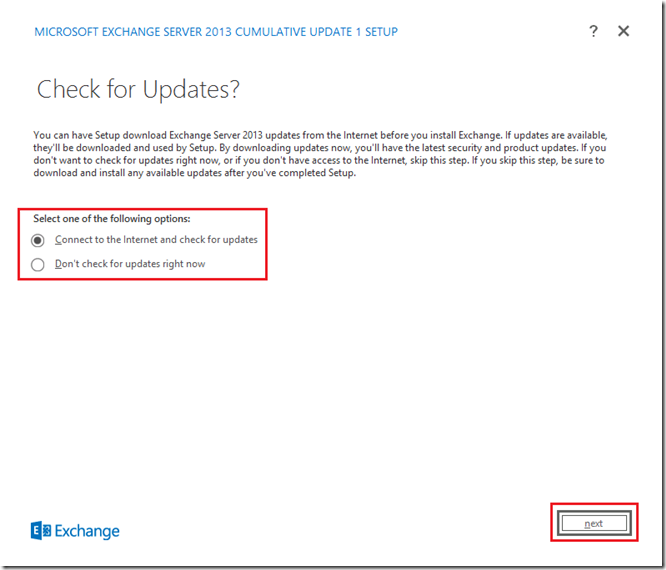Click the "Connect to the Internet and check for updates" label
Viewport: 666px width, 570px height.
pyautogui.click(x=156, y=240)
